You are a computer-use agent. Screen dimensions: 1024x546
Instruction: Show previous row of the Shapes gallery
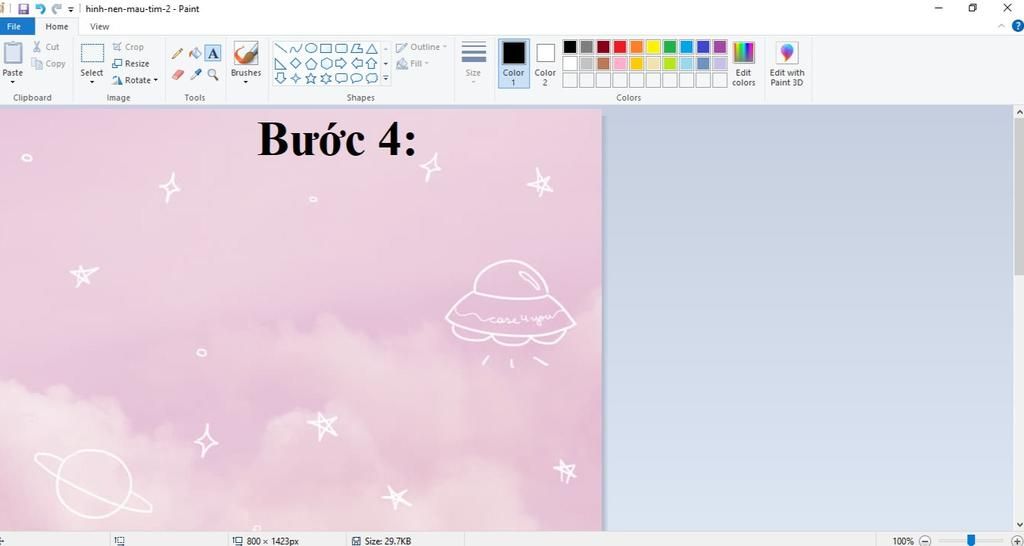point(385,48)
